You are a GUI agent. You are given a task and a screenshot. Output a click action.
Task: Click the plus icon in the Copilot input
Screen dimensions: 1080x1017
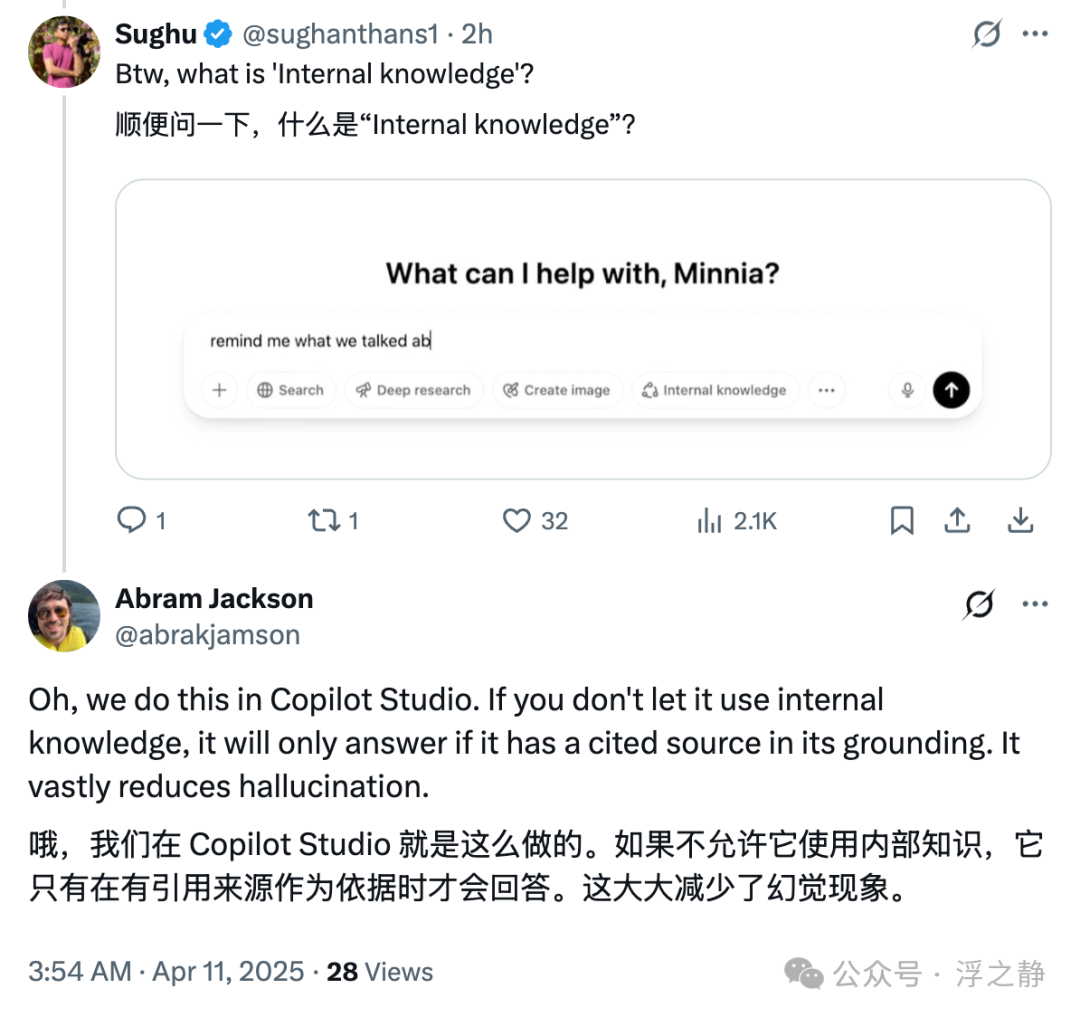[x=218, y=390]
